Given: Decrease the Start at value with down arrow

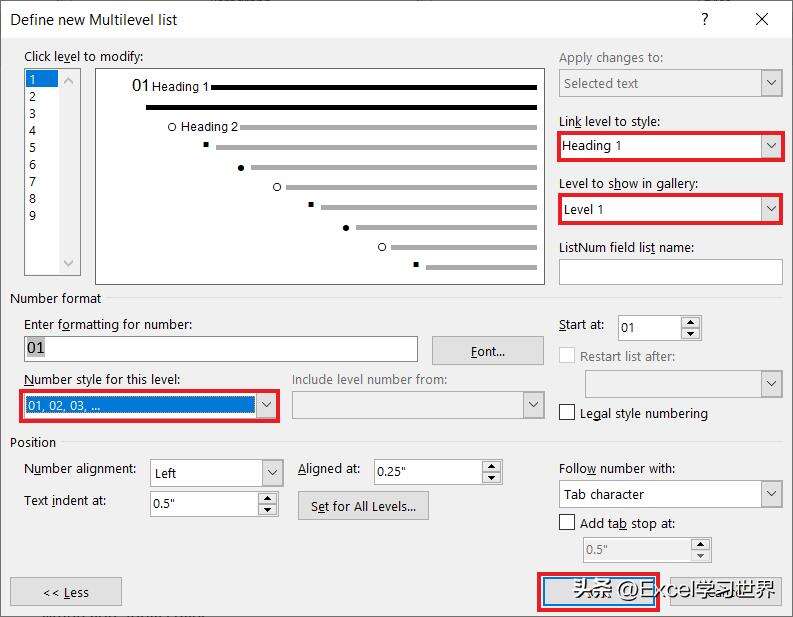Looking at the screenshot, I should 690,333.
